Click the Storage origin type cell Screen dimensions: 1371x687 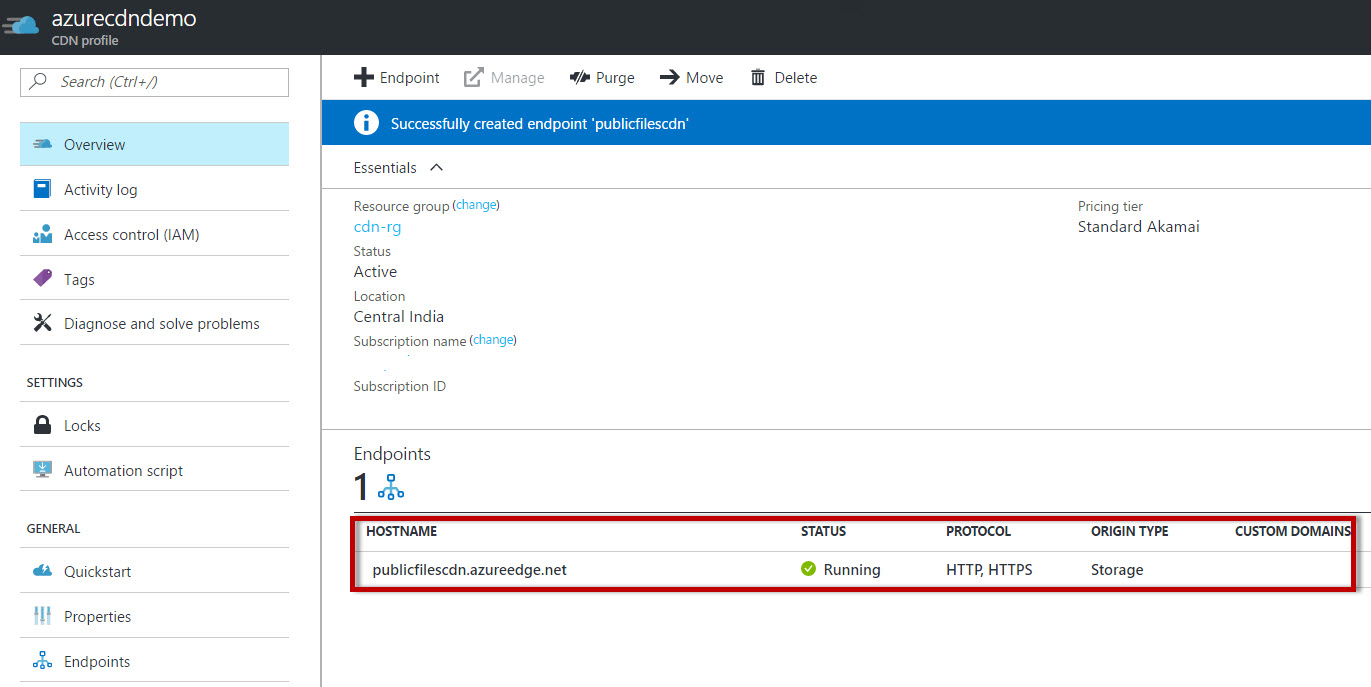(1117, 570)
